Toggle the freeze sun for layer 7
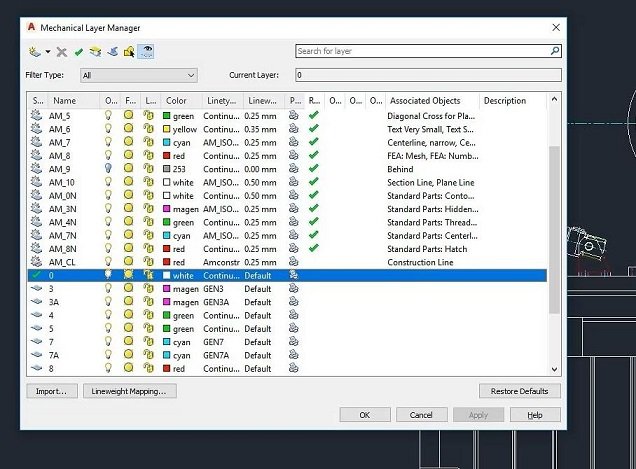The image size is (636, 469). tap(129, 341)
